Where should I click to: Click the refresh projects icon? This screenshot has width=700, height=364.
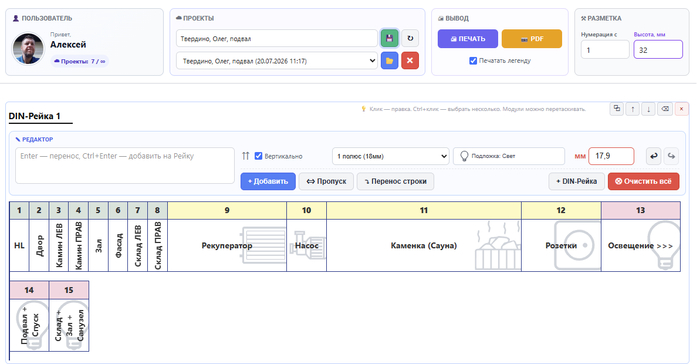coord(410,38)
